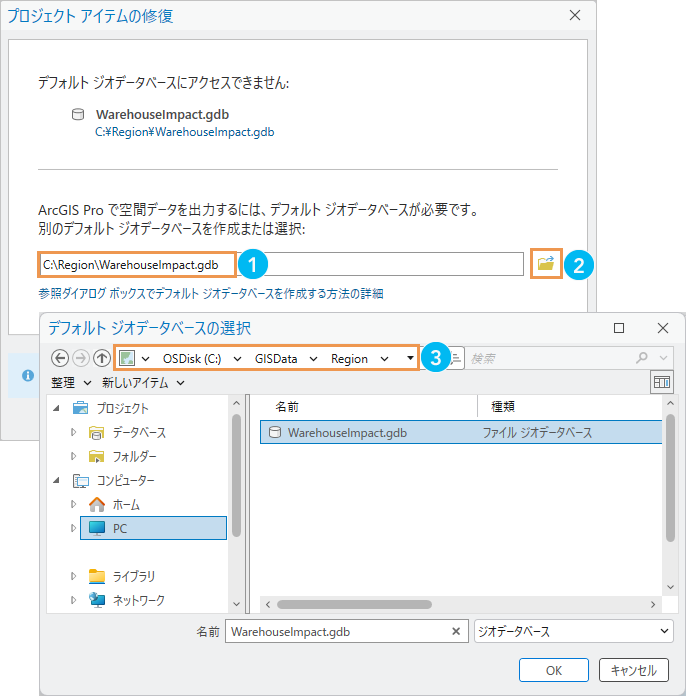
Task: Select OSDisk (C:) in the path bar
Action: tap(192, 359)
